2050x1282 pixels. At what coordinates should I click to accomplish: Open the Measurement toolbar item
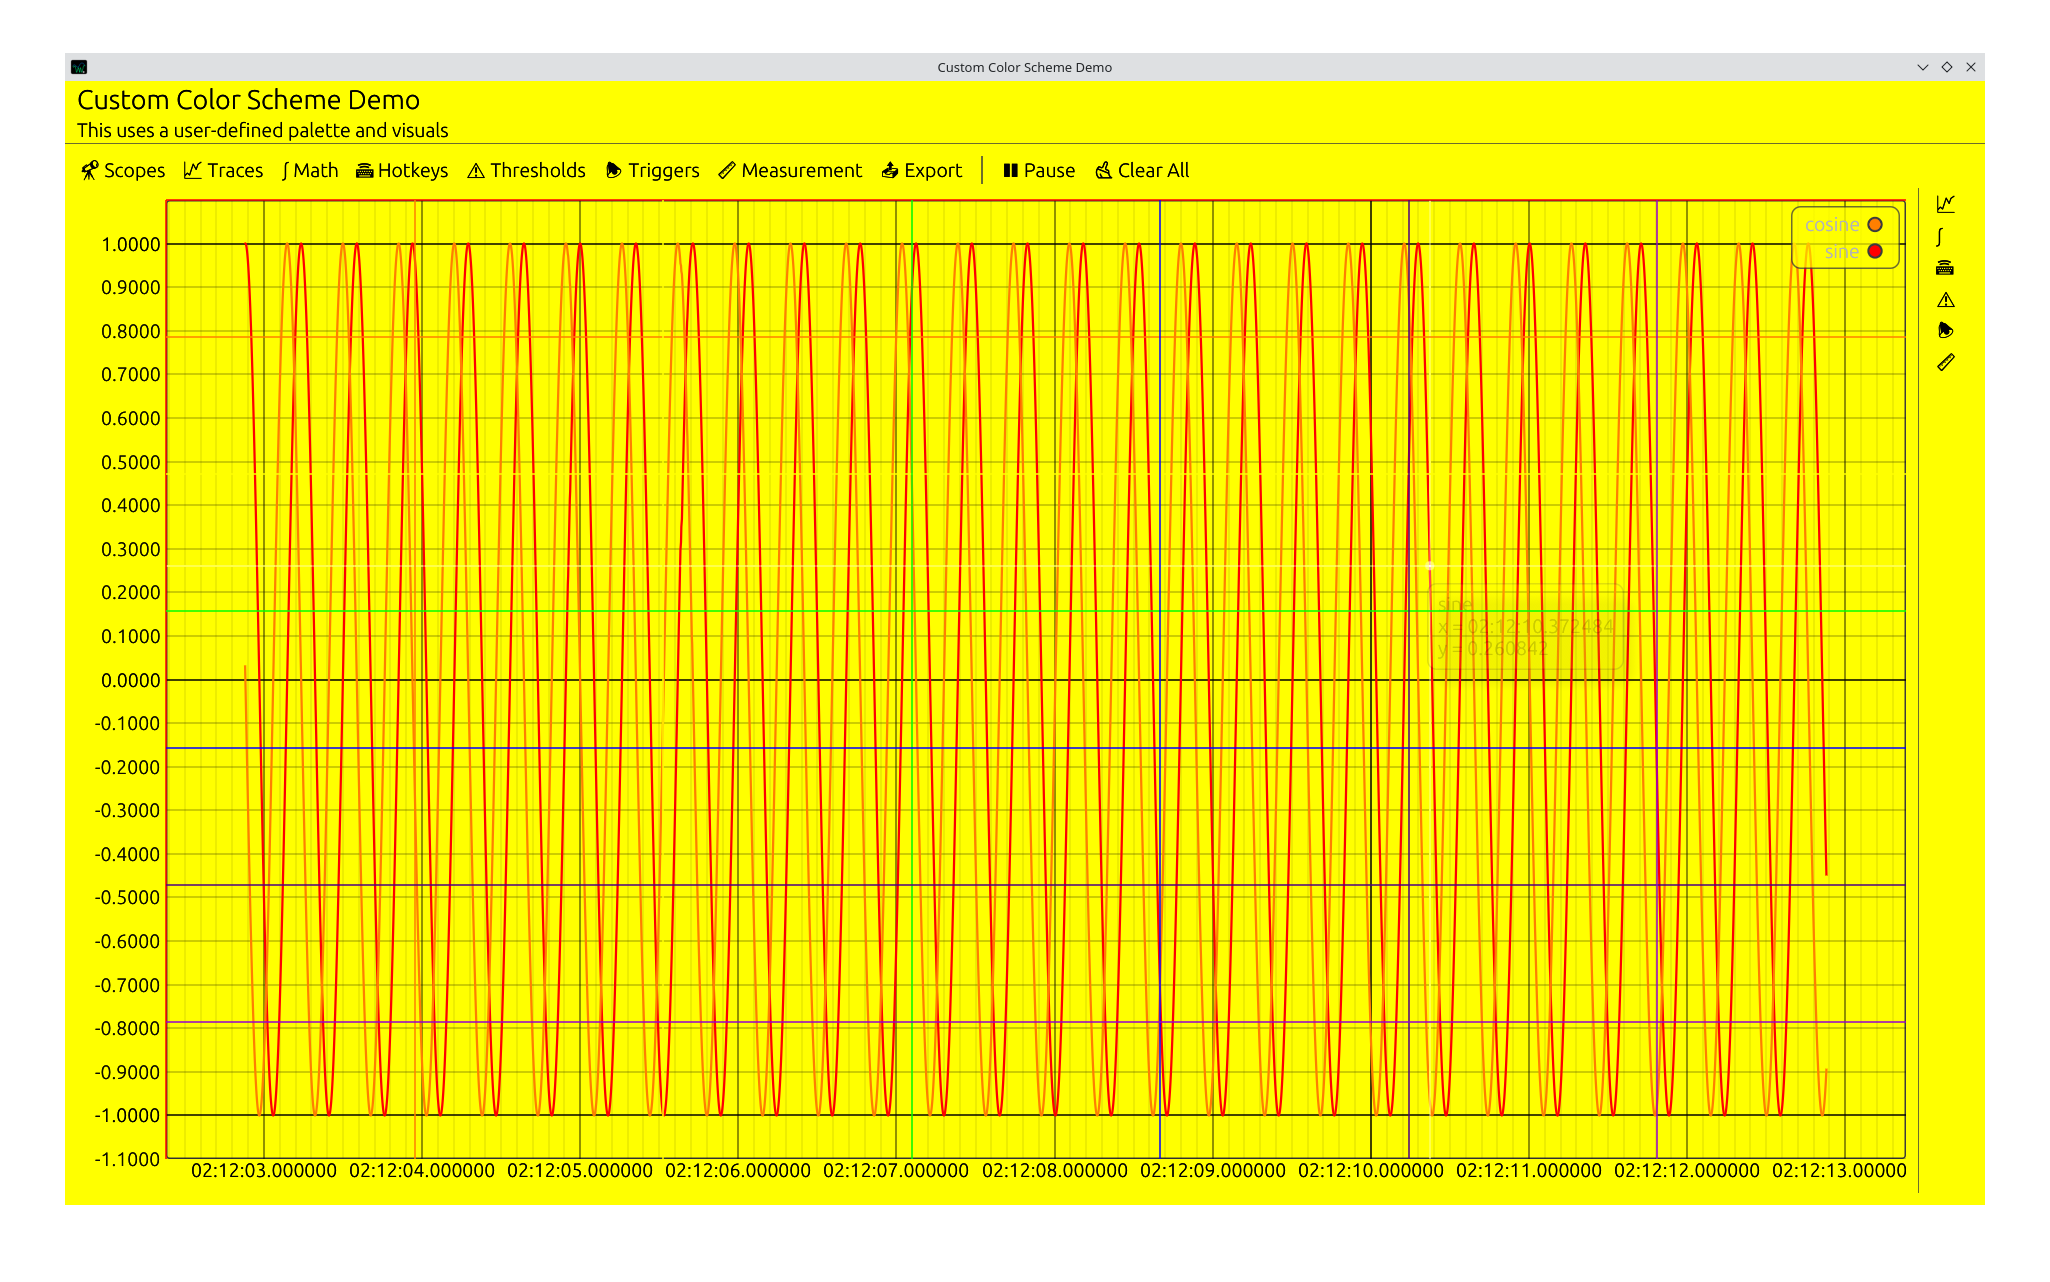click(x=790, y=170)
